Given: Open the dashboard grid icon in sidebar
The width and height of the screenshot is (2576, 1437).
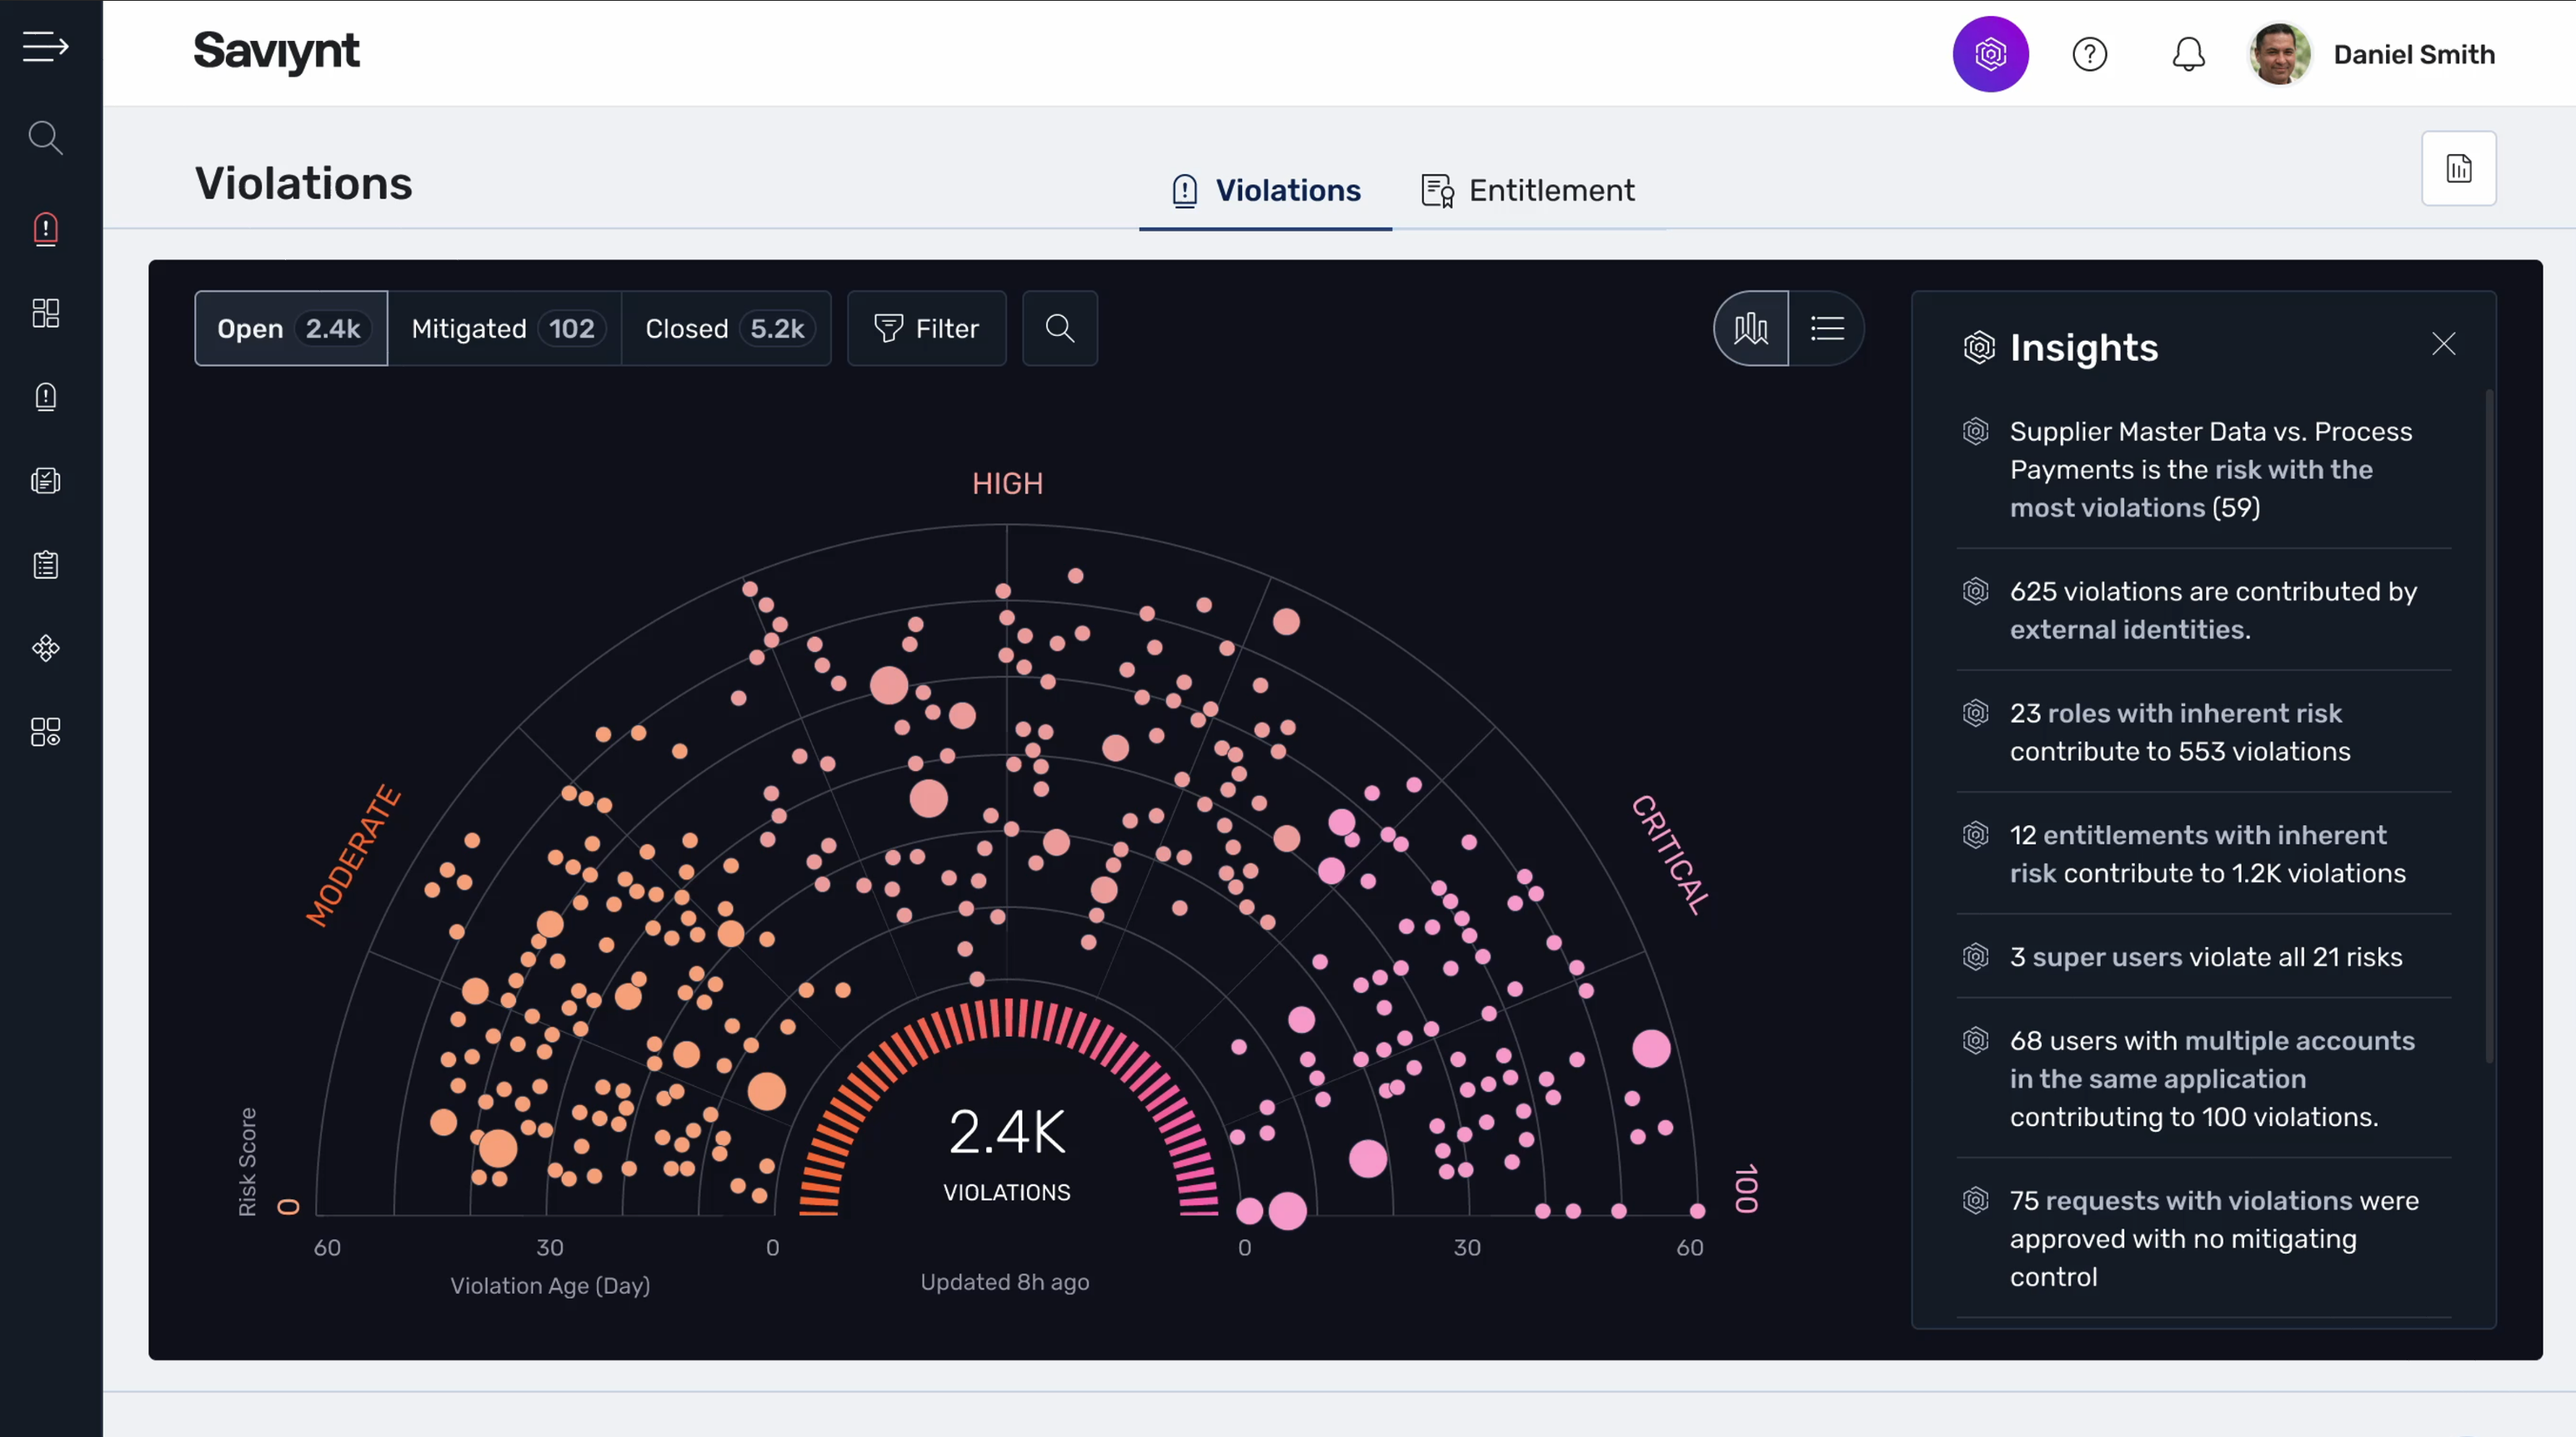Looking at the screenshot, I should point(45,313).
